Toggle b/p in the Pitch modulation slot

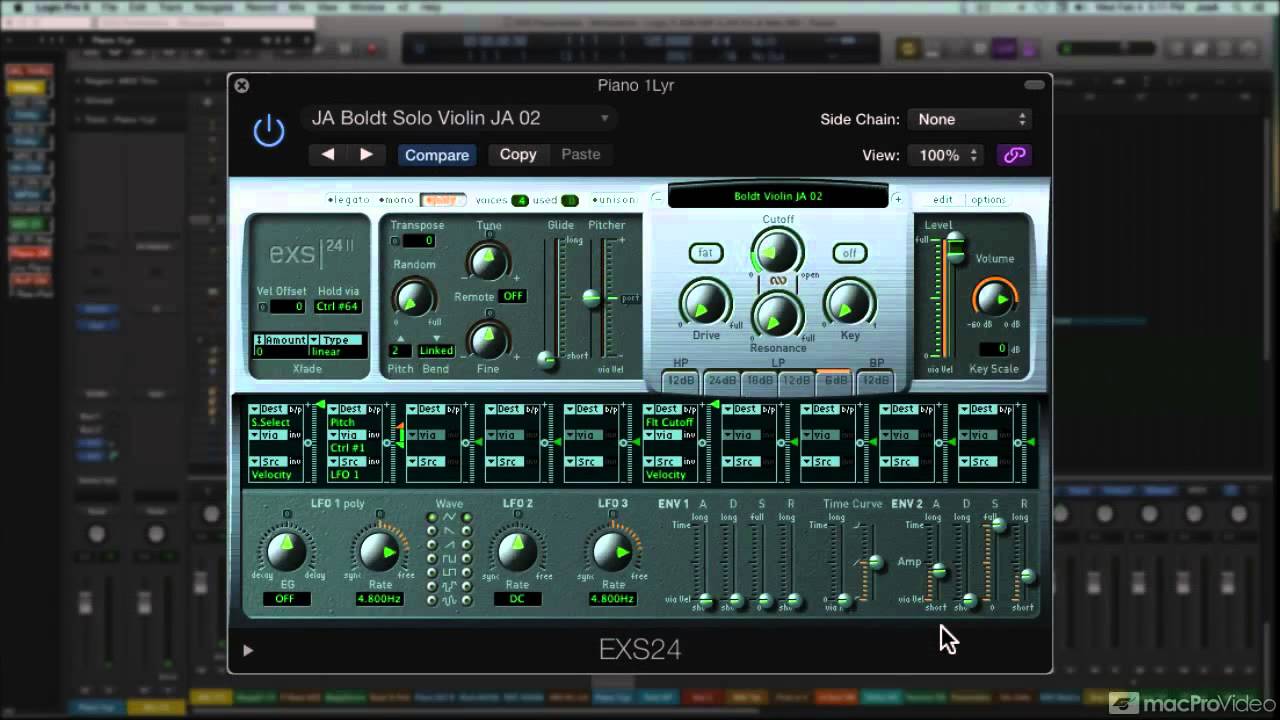click(x=375, y=409)
